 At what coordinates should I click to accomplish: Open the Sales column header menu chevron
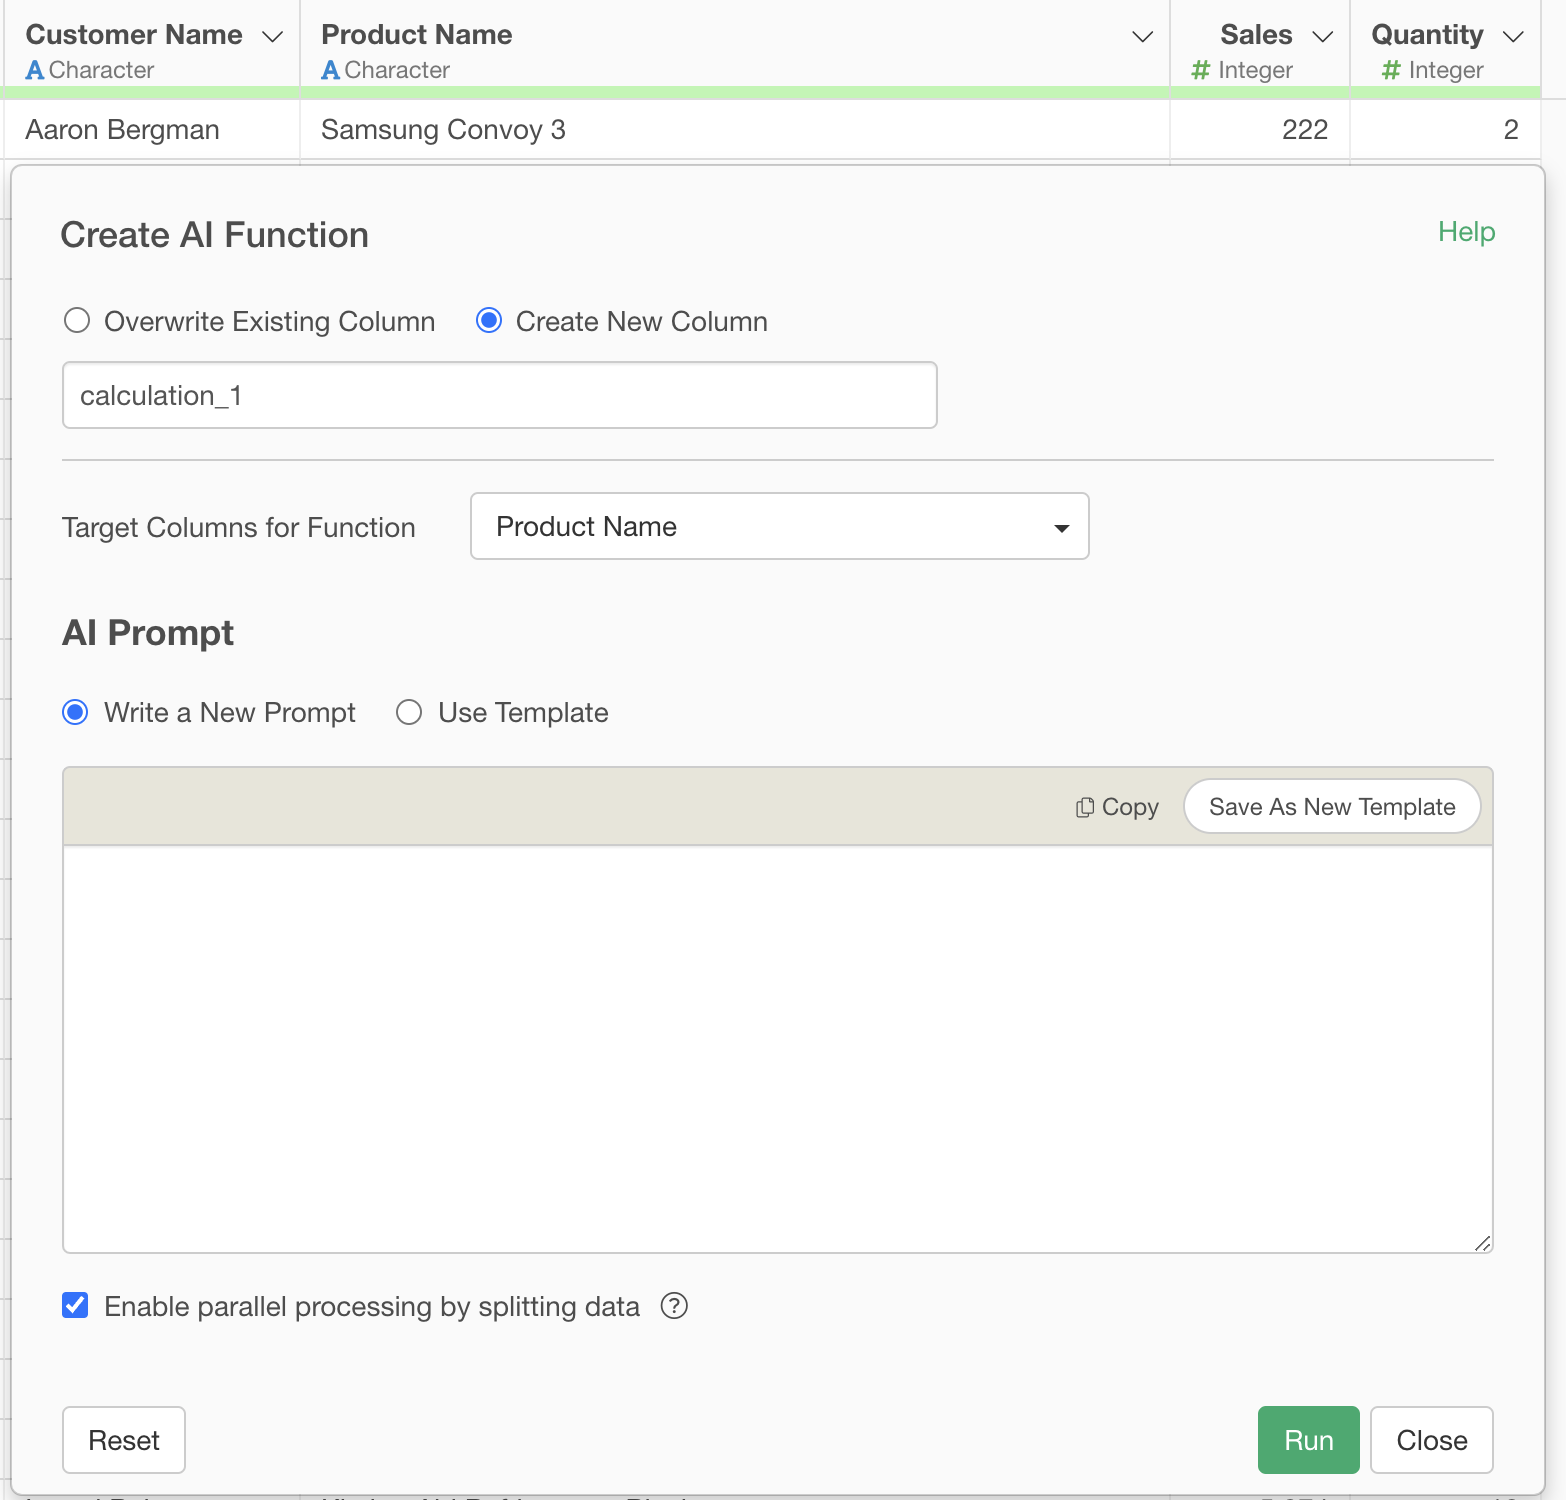[1323, 37]
